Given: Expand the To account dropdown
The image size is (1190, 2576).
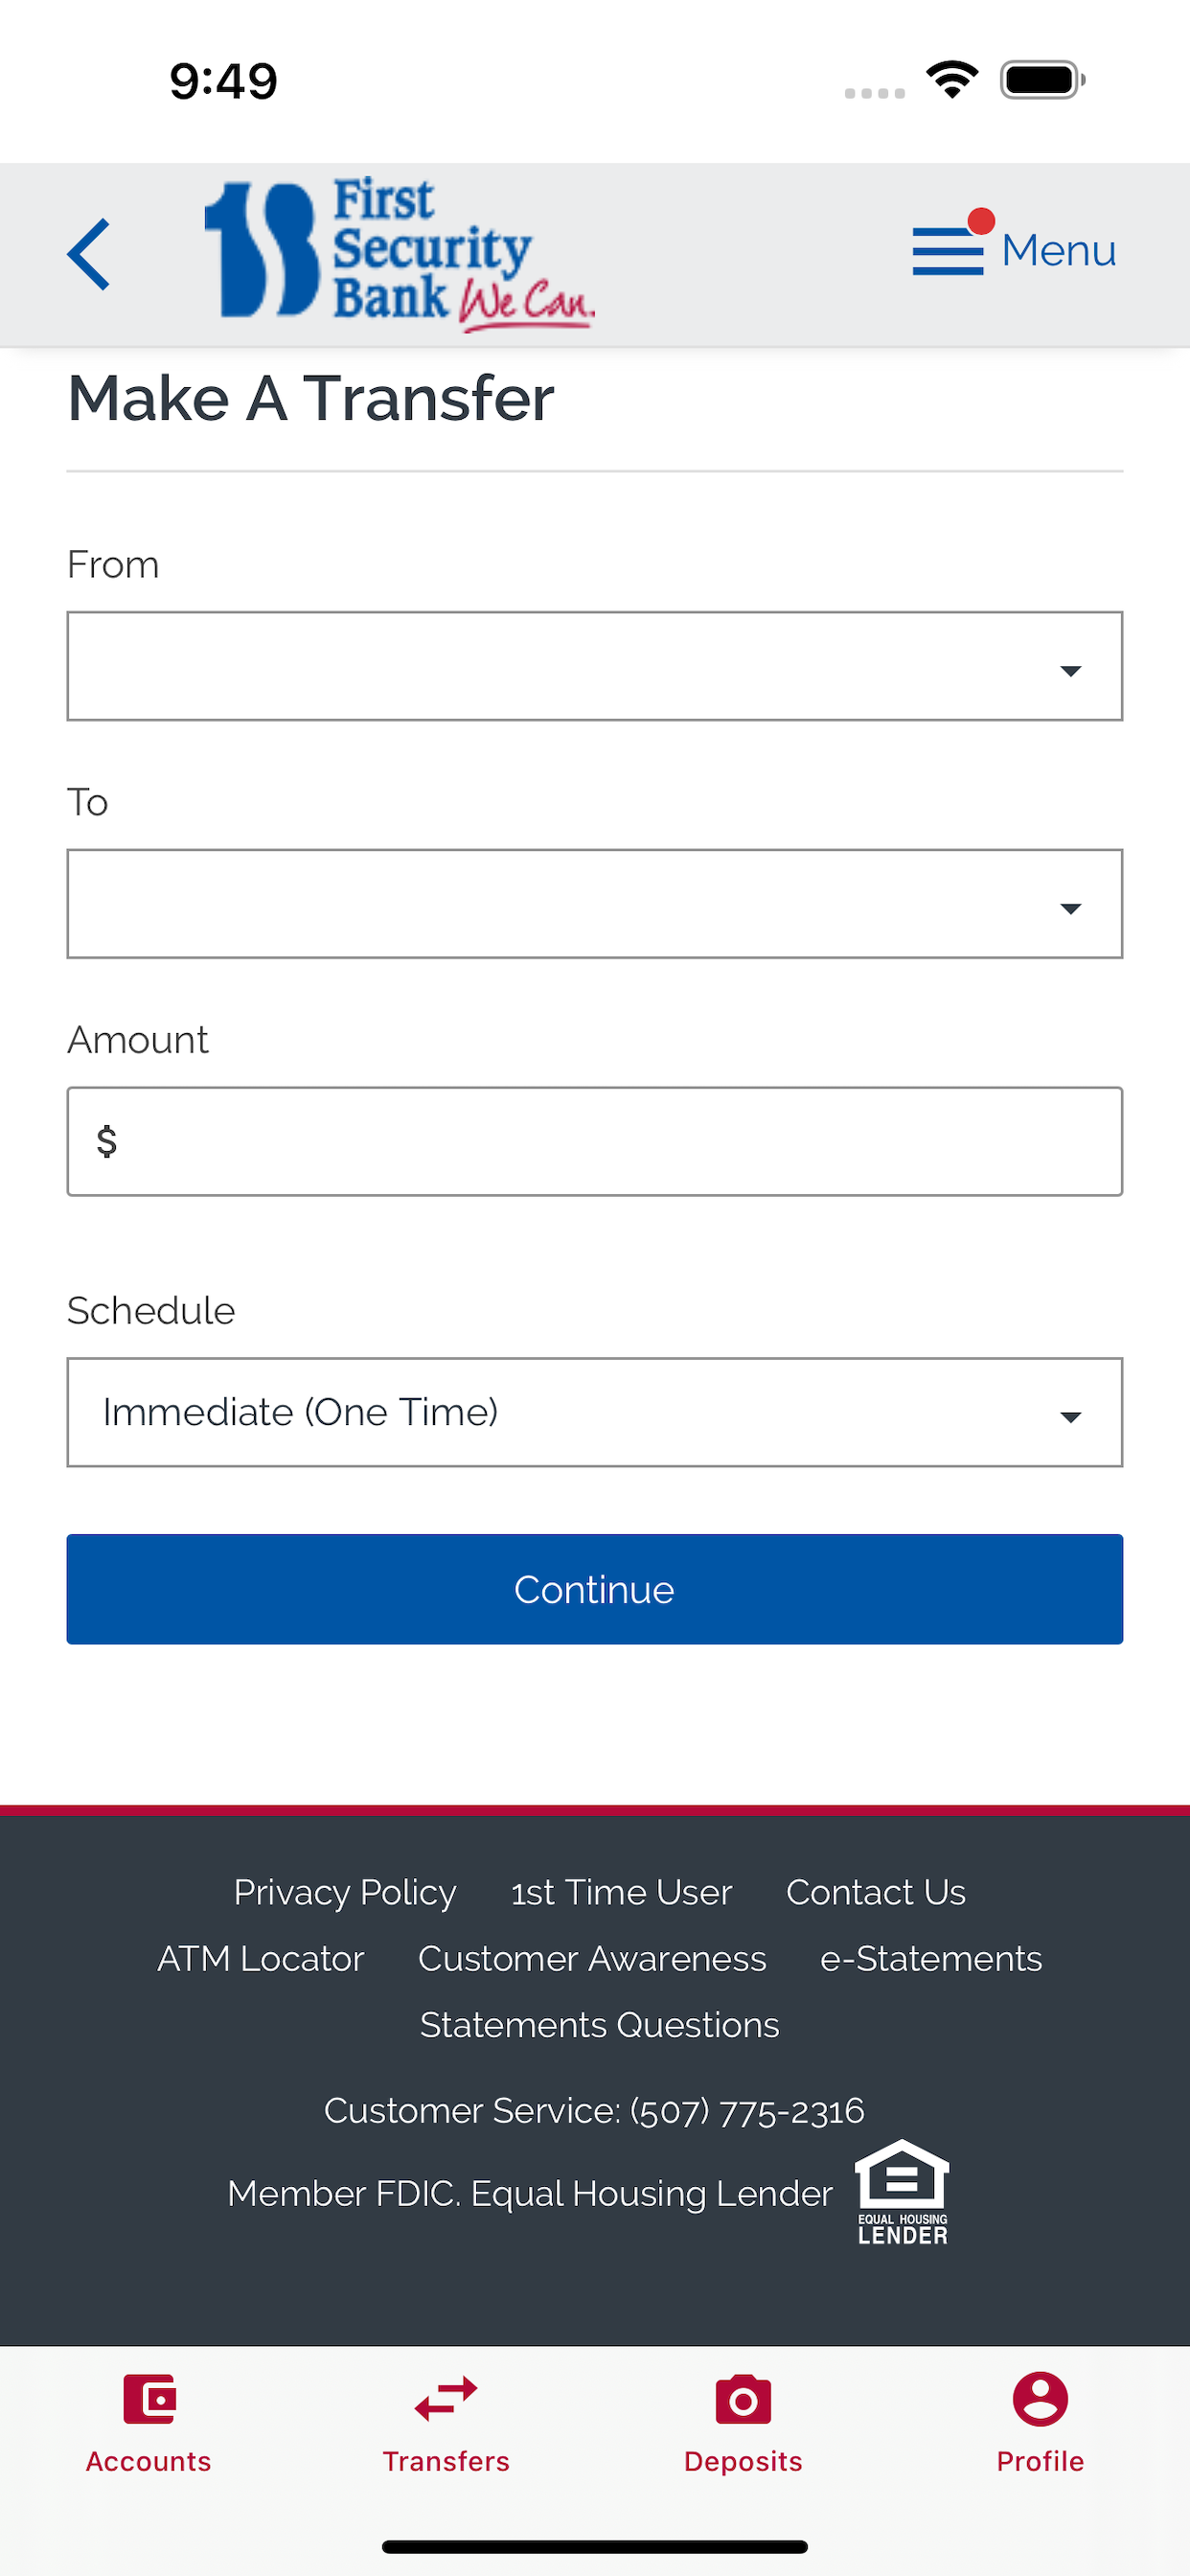Looking at the screenshot, I should point(595,904).
